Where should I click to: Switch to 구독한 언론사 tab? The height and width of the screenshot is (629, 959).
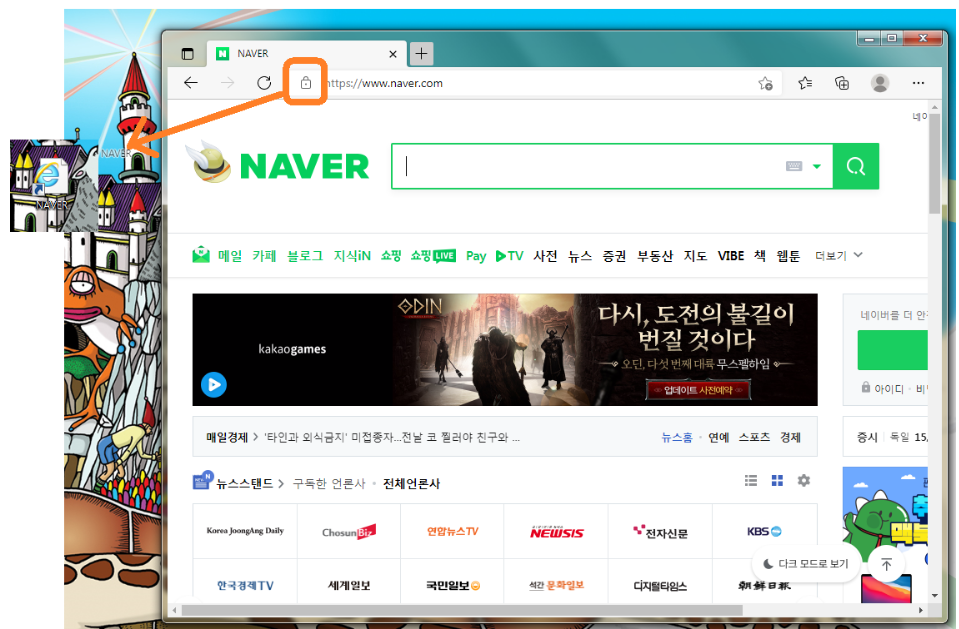click(x=329, y=483)
